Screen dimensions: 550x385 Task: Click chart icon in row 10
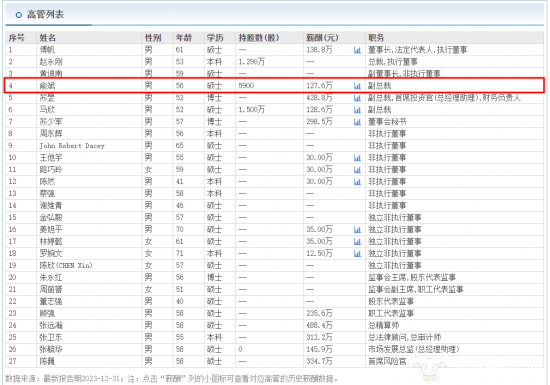tap(357, 157)
